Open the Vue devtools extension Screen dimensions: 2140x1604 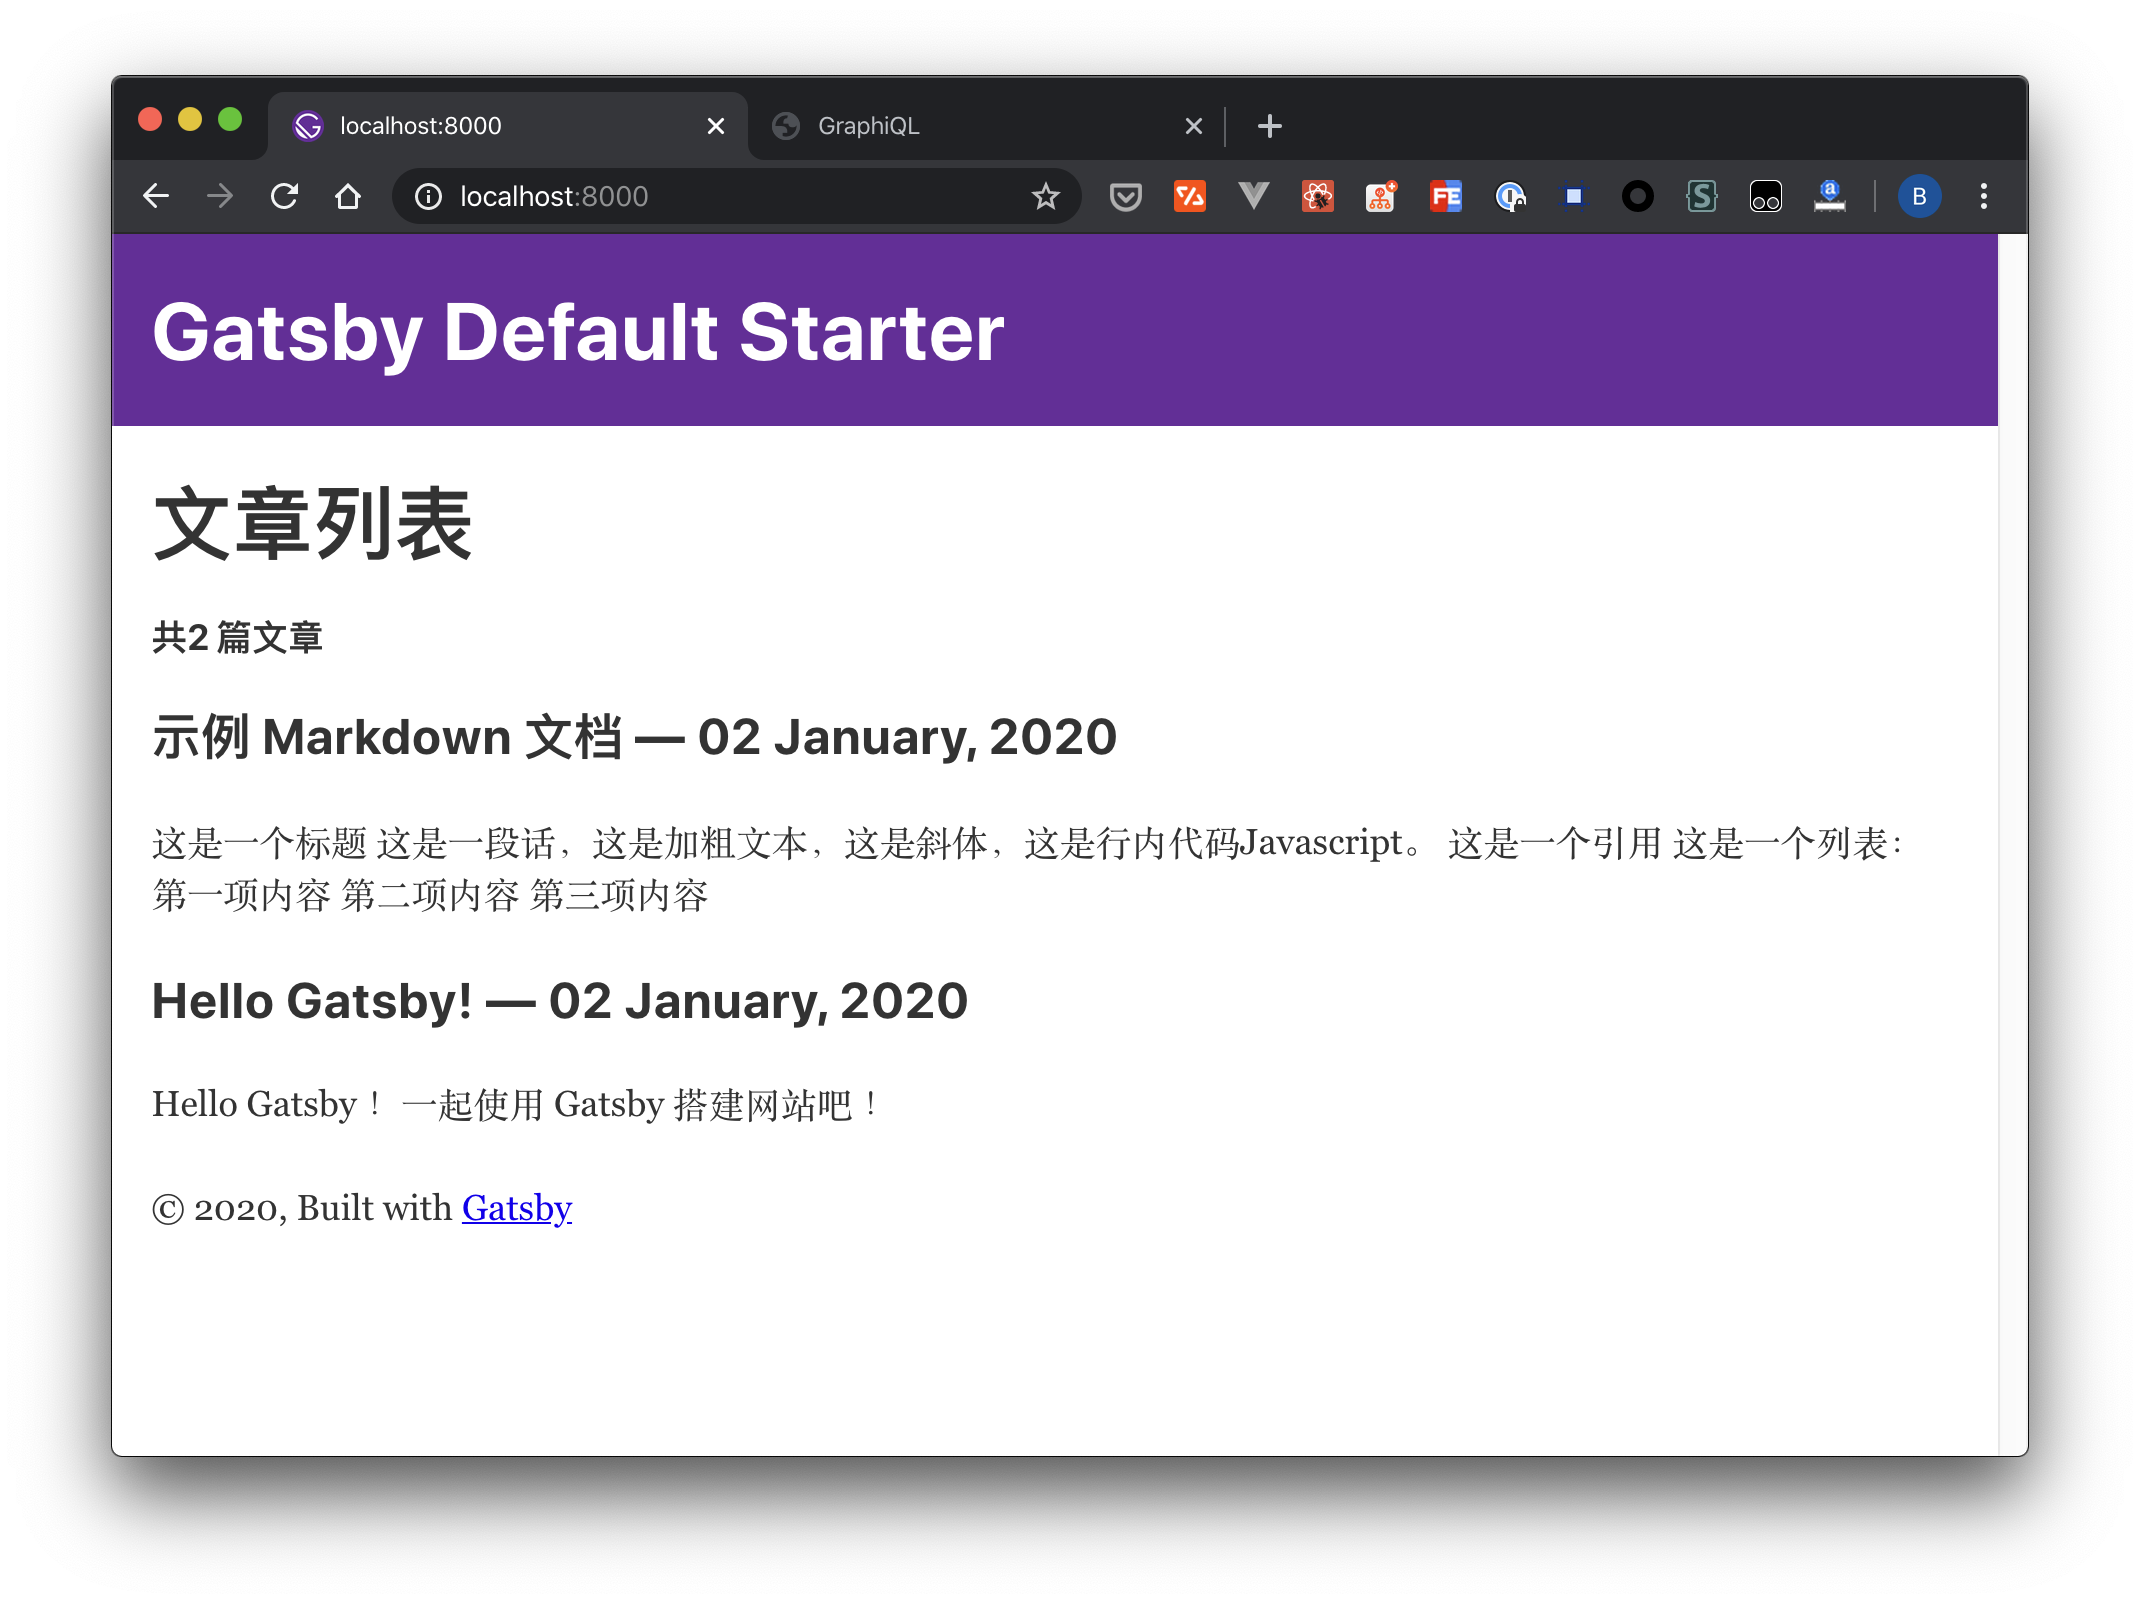[x=1254, y=196]
